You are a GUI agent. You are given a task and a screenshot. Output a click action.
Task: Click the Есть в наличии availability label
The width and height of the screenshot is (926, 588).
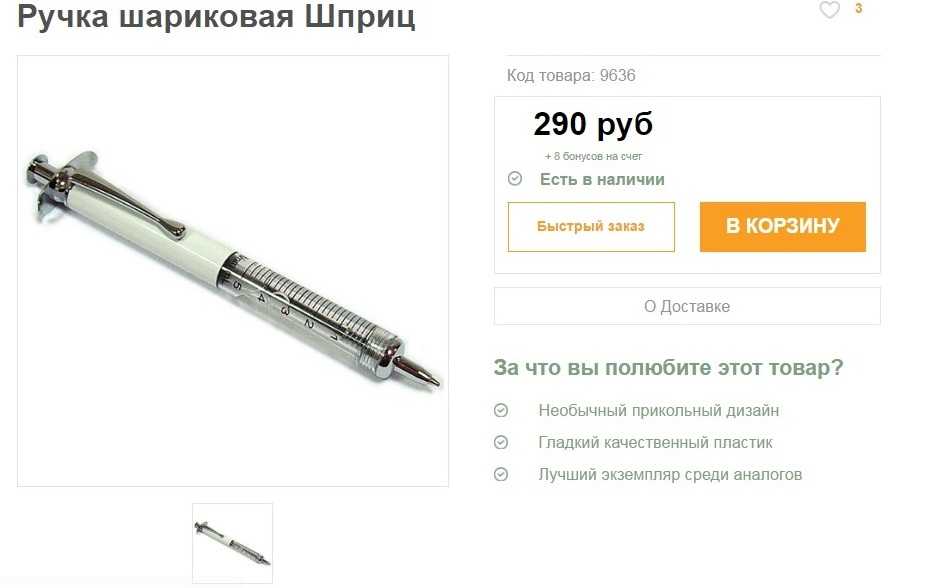[x=602, y=179]
